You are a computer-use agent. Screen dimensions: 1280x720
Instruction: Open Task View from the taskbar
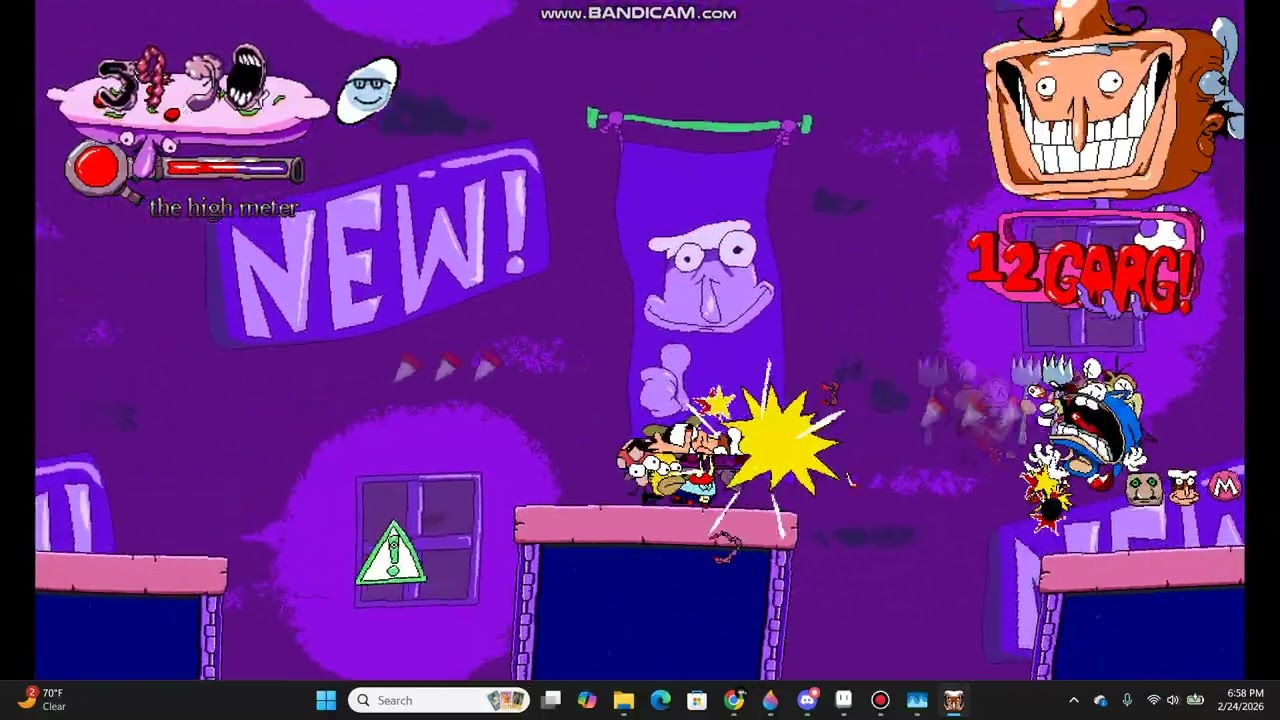[551, 700]
